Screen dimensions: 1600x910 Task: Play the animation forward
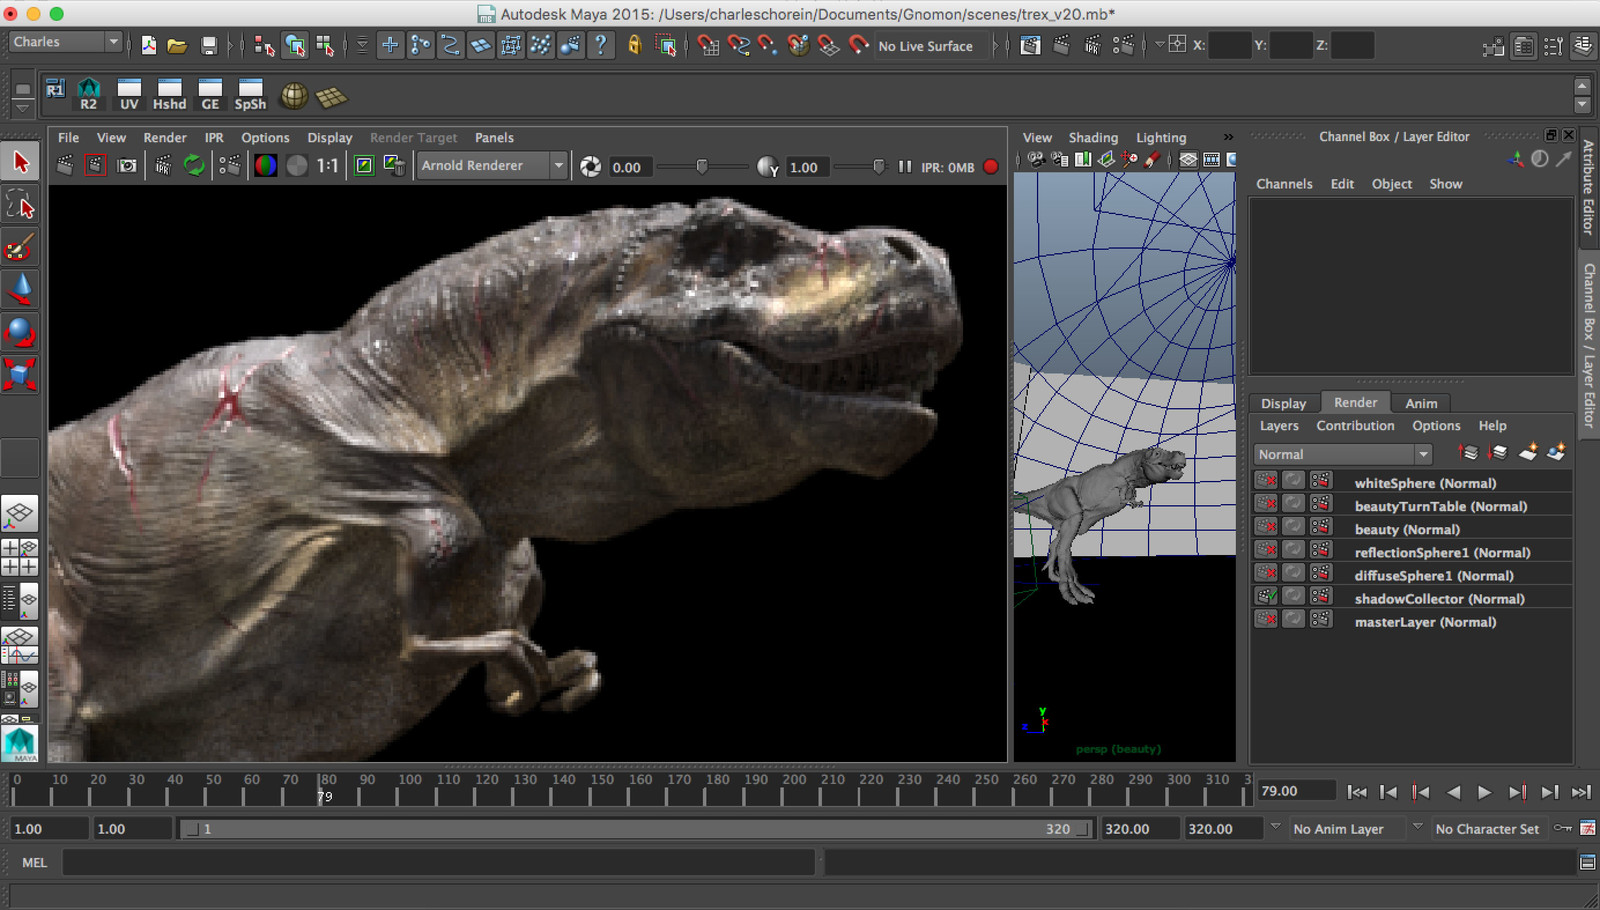pos(1484,792)
